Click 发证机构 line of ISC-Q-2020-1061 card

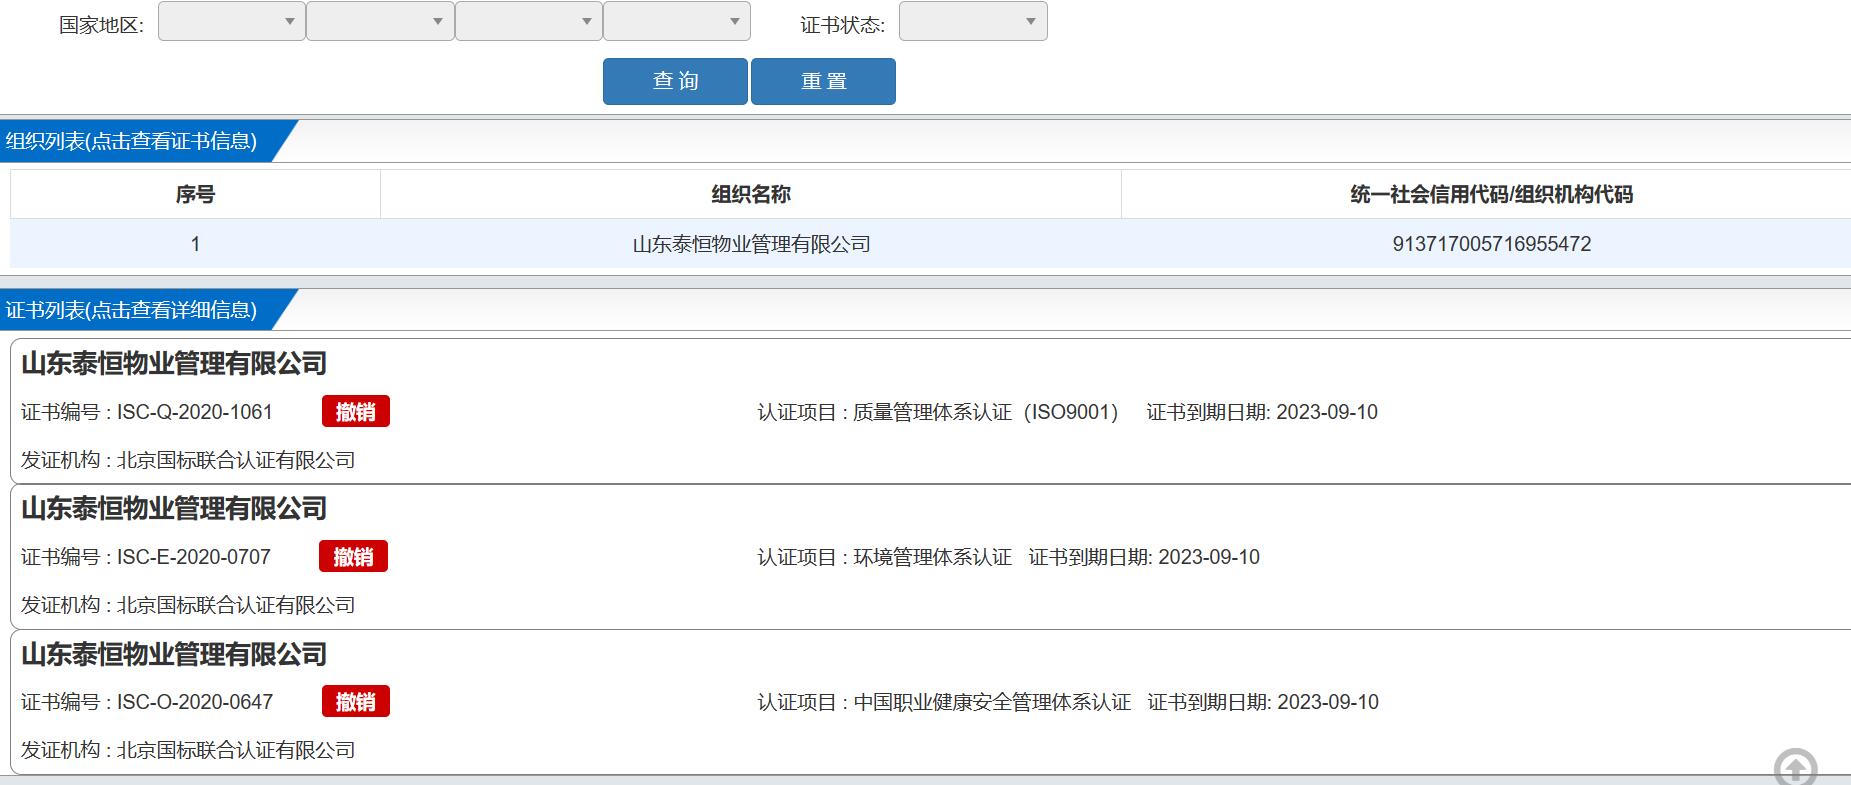[188, 460]
